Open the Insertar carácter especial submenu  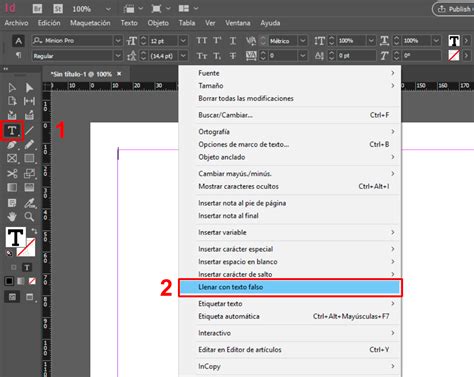(x=290, y=249)
